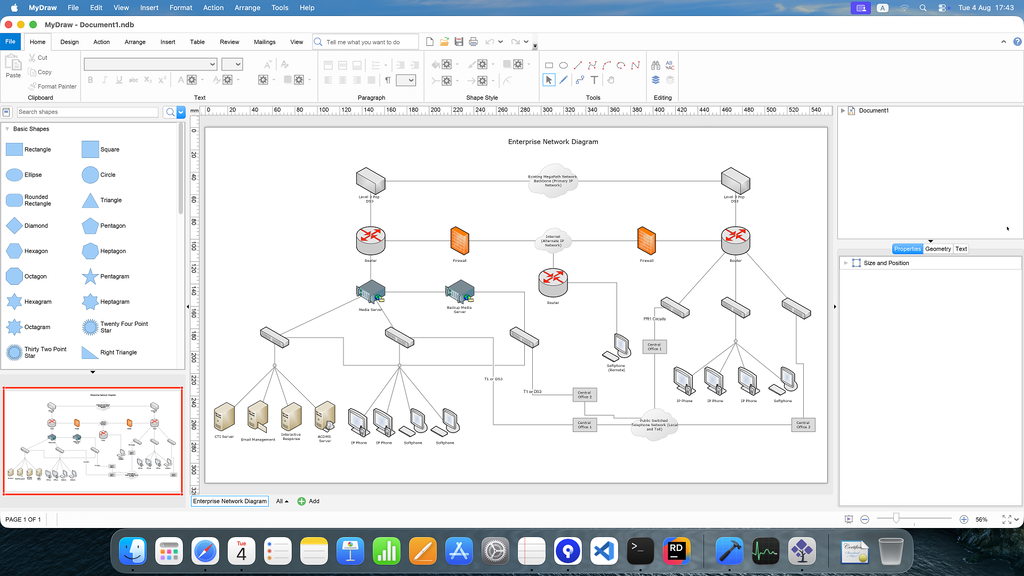Toggle the Pan hand tool
This screenshot has width=1024, height=576.
[611, 80]
